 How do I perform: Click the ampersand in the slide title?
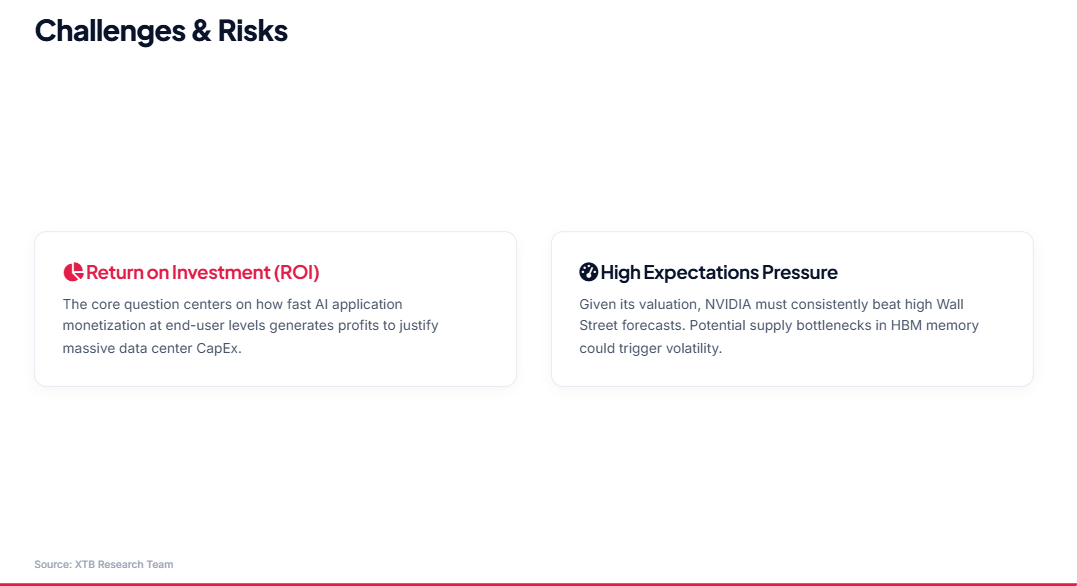[201, 31]
